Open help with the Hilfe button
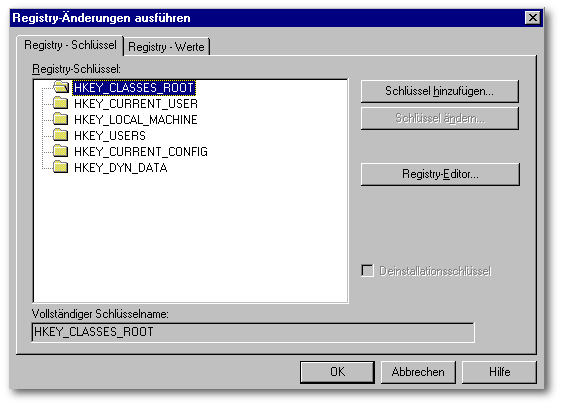Viewport: 562px width, 405px height. coord(499,372)
